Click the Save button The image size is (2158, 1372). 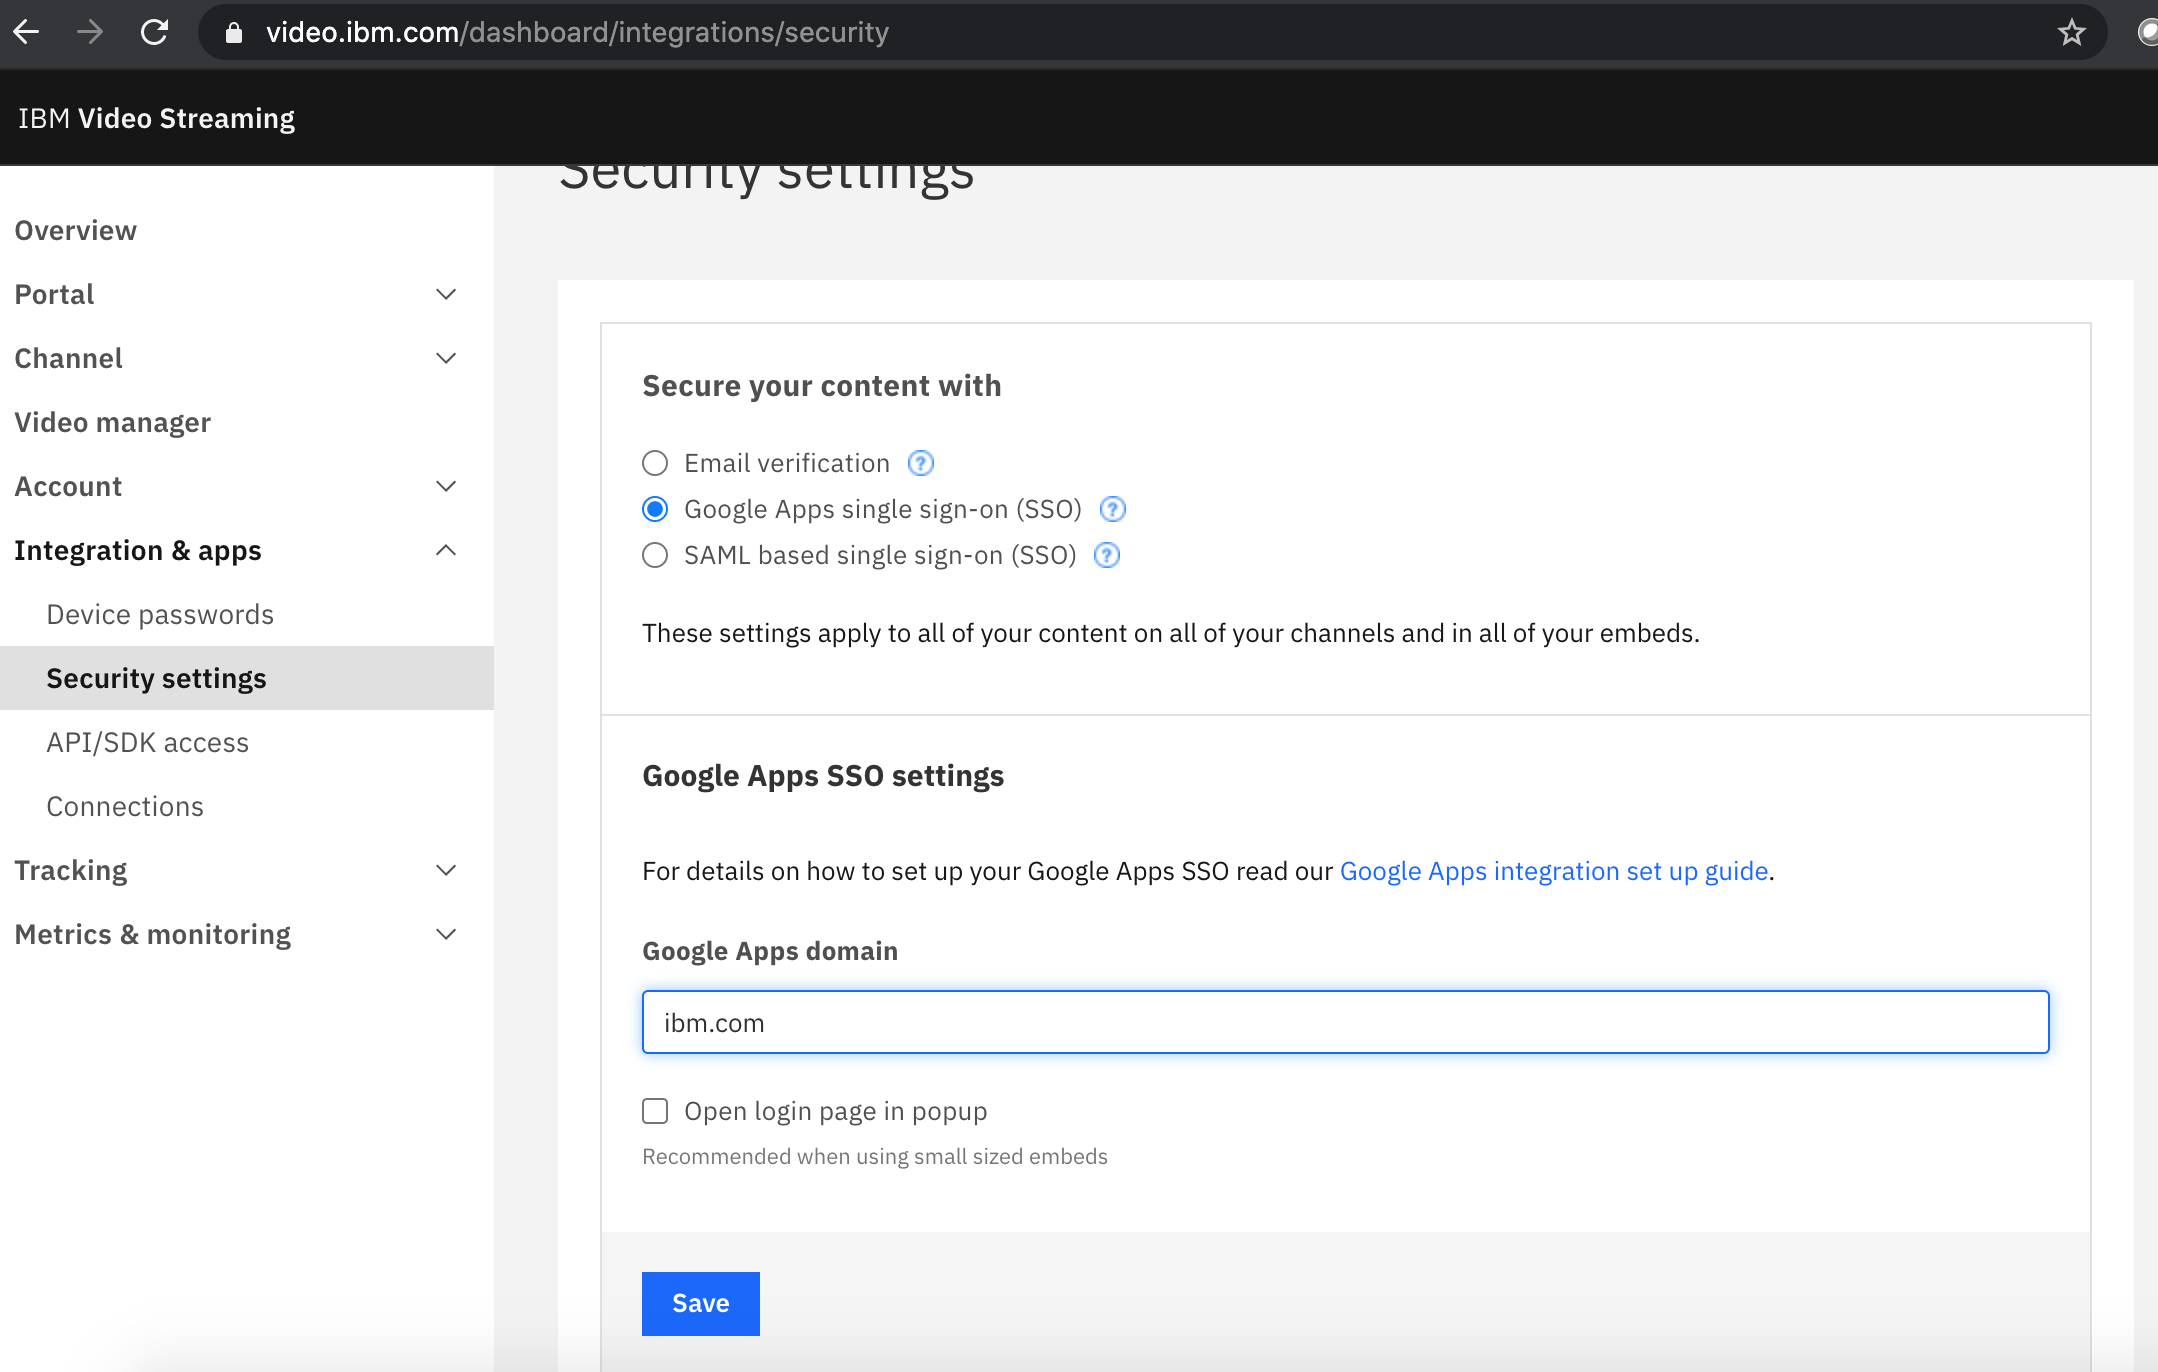pyautogui.click(x=701, y=1304)
